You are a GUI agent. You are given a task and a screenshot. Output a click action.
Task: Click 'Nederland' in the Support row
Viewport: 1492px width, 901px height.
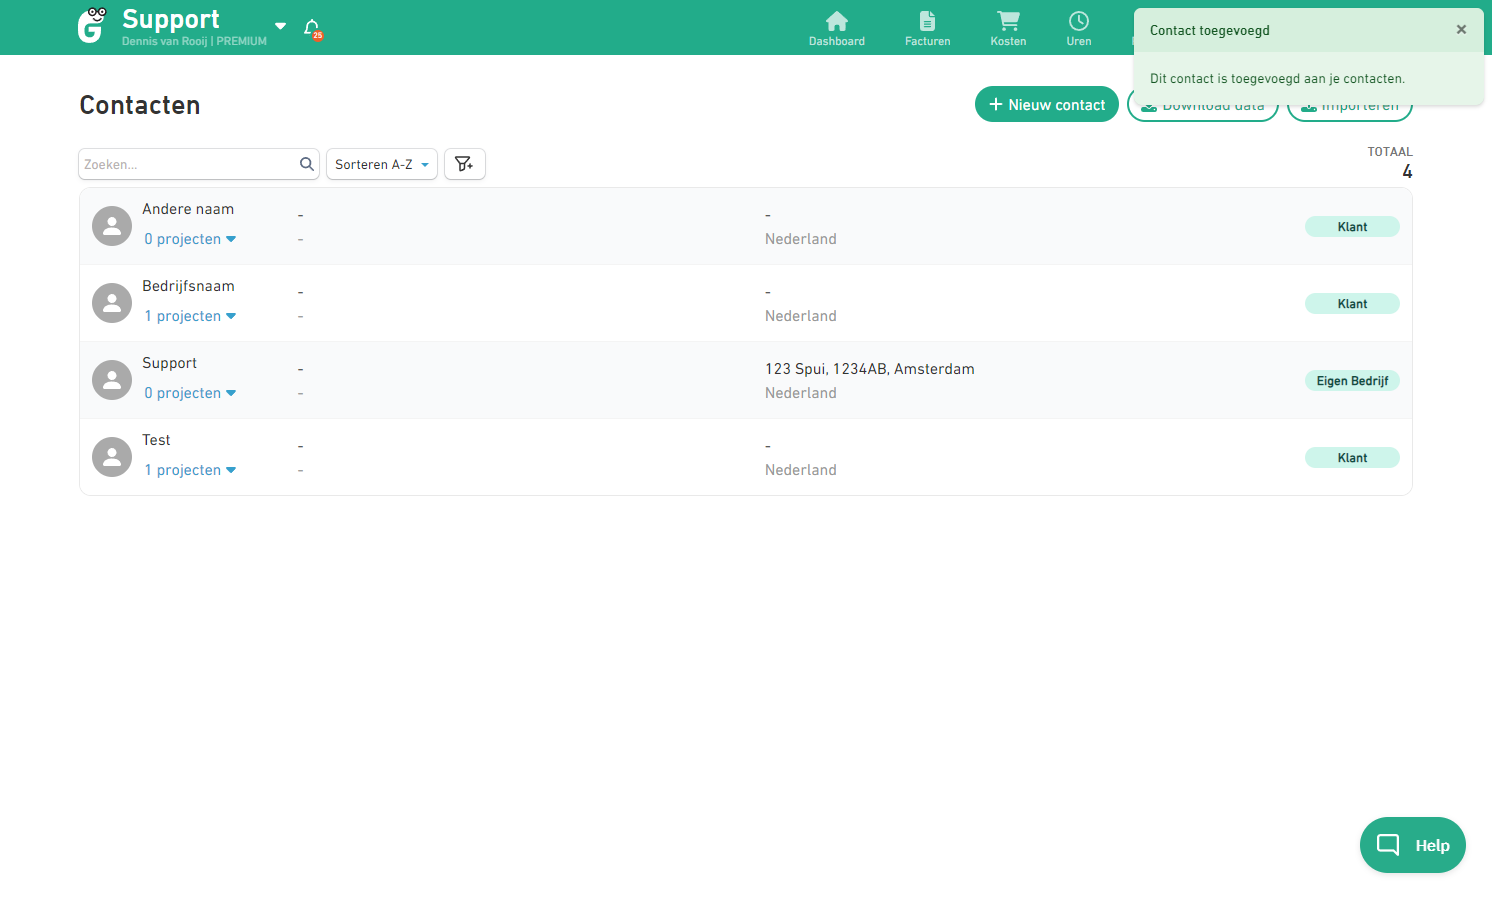point(801,393)
